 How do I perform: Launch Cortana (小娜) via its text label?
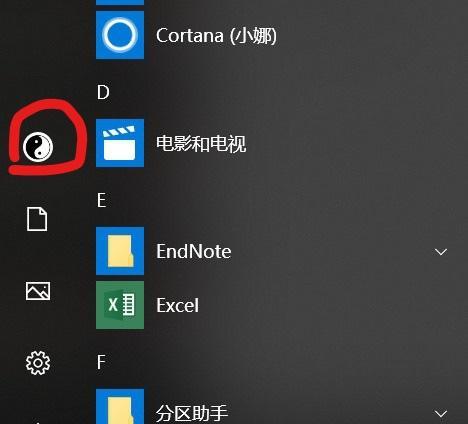point(216,35)
